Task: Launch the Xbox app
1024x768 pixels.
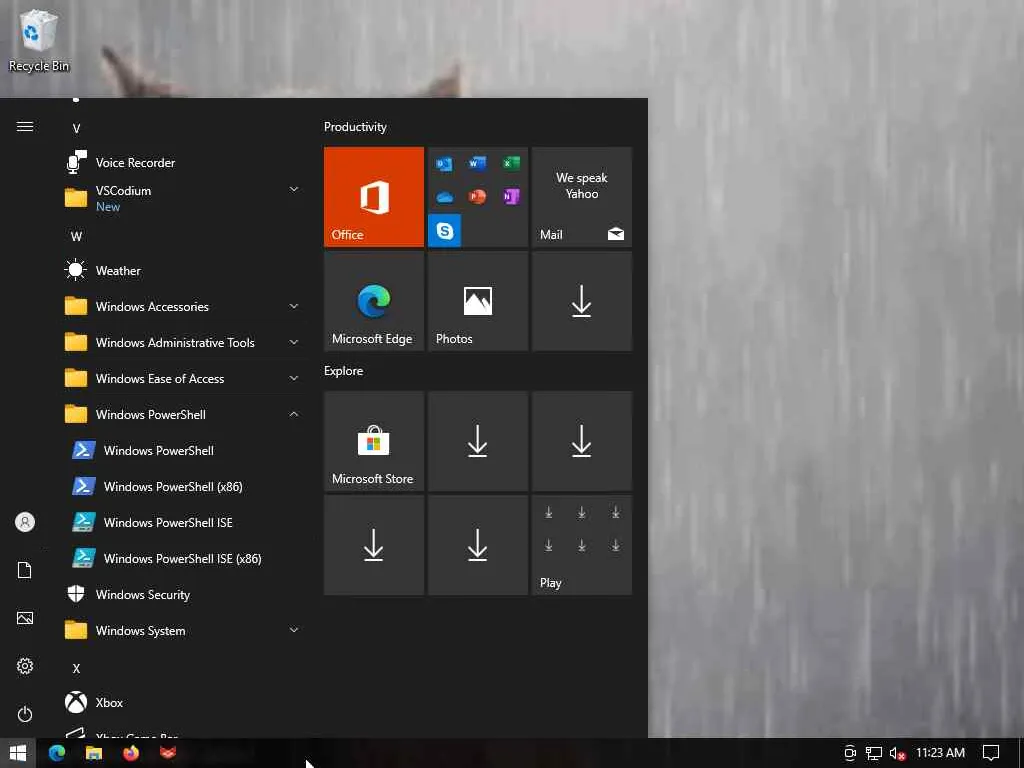Action: [x=183, y=703]
